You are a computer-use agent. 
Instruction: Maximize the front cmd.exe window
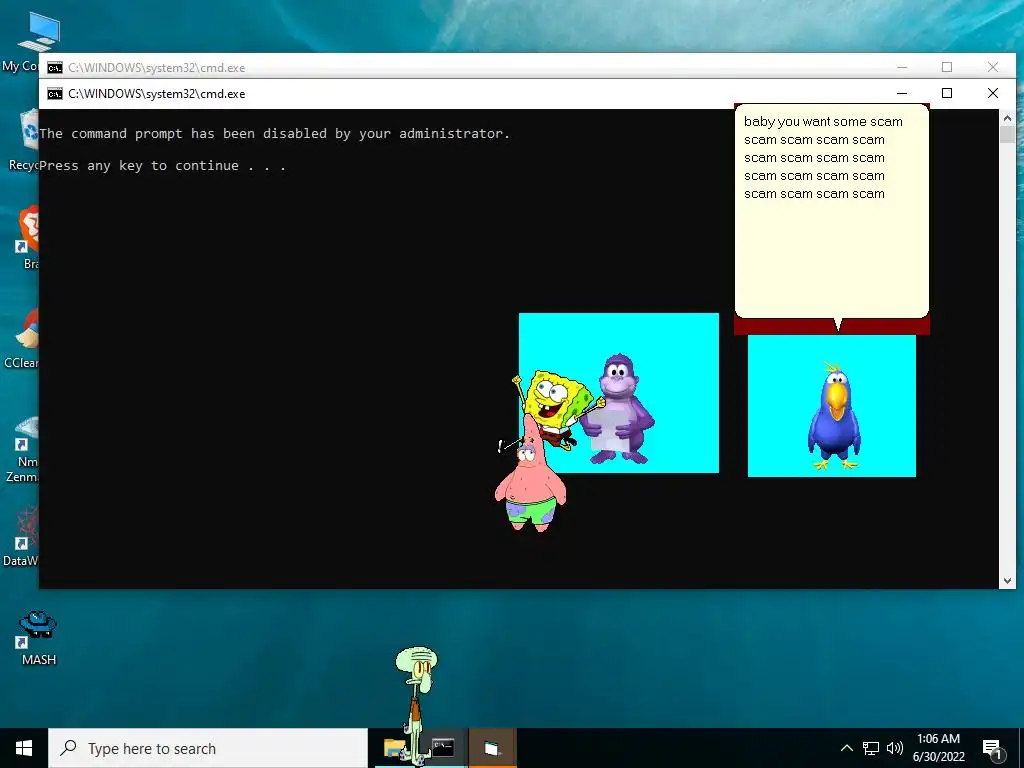(947, 93)
